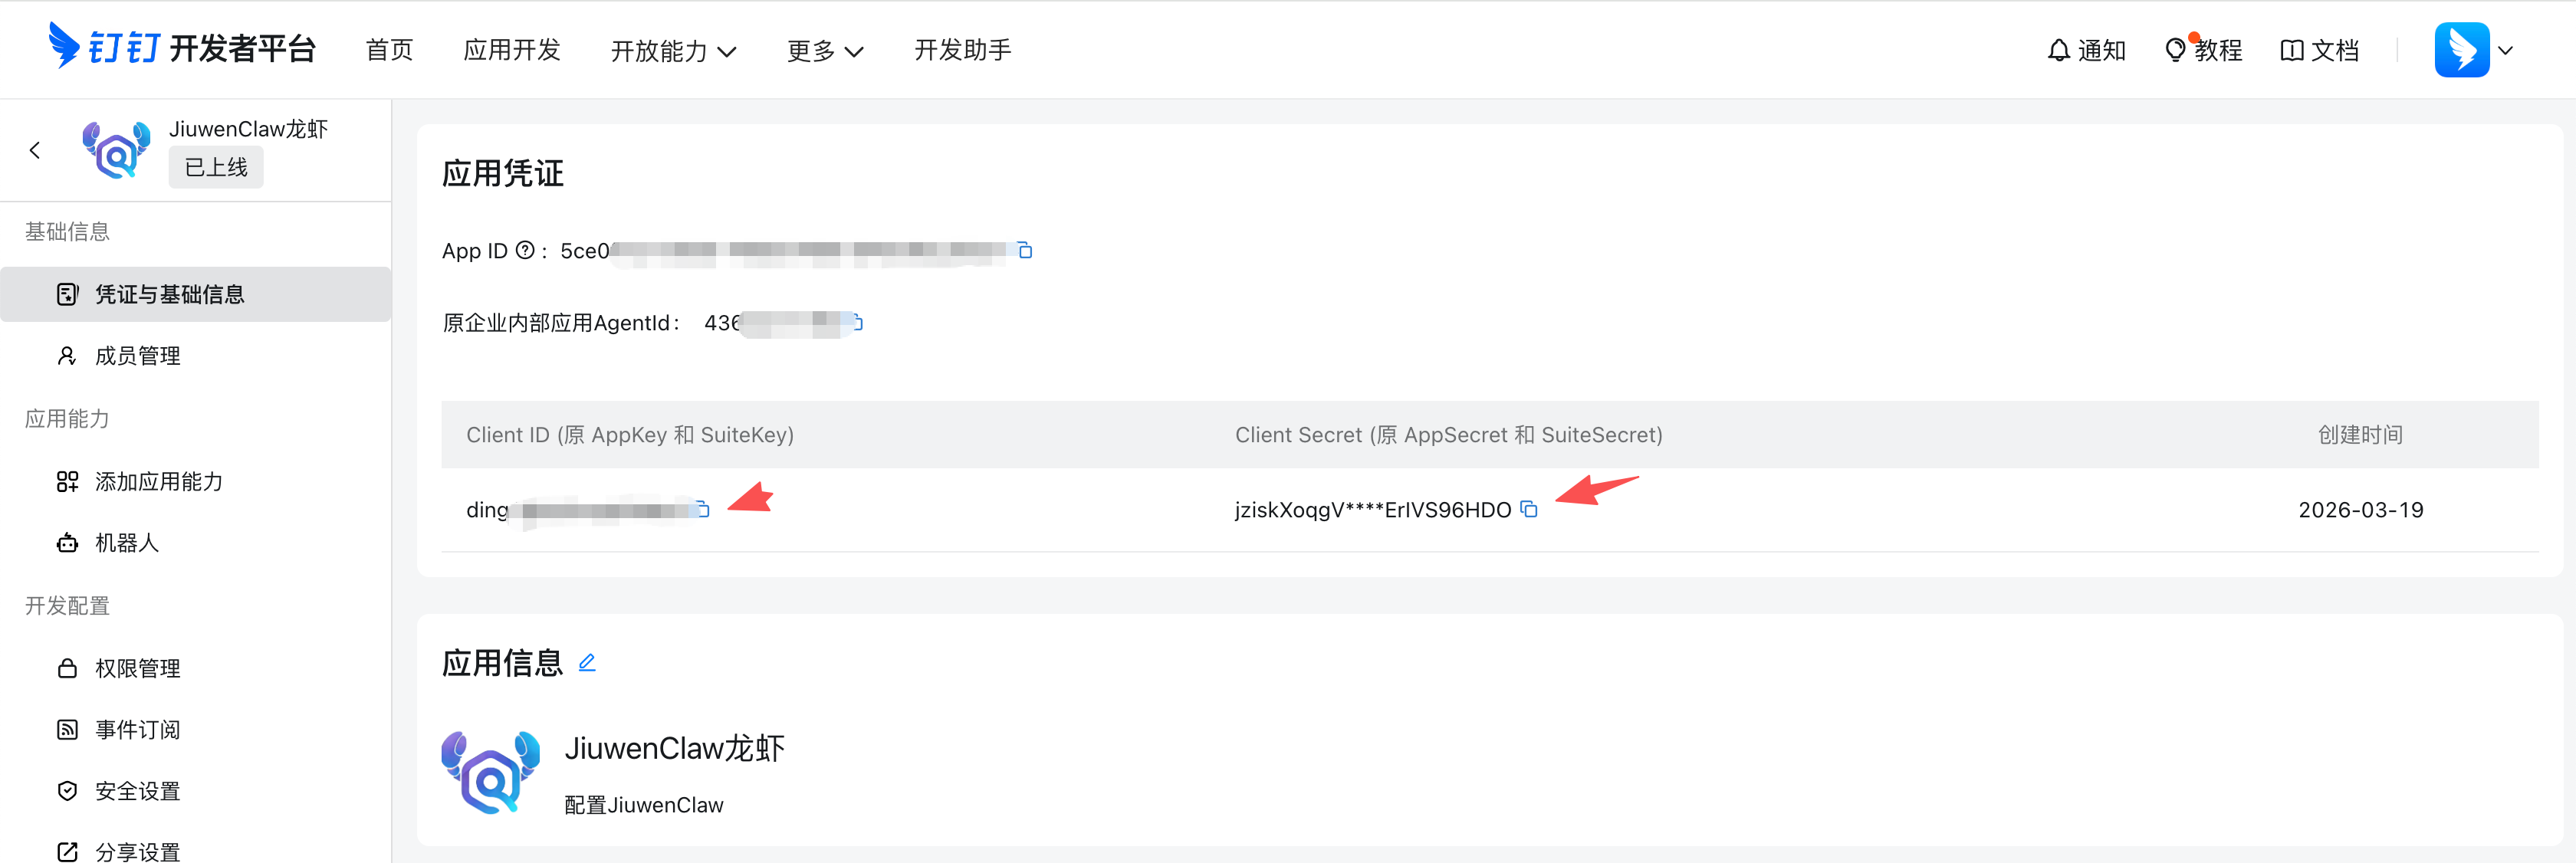Go to 首页
Screen dimensions: 2576x863
(389, 50)
